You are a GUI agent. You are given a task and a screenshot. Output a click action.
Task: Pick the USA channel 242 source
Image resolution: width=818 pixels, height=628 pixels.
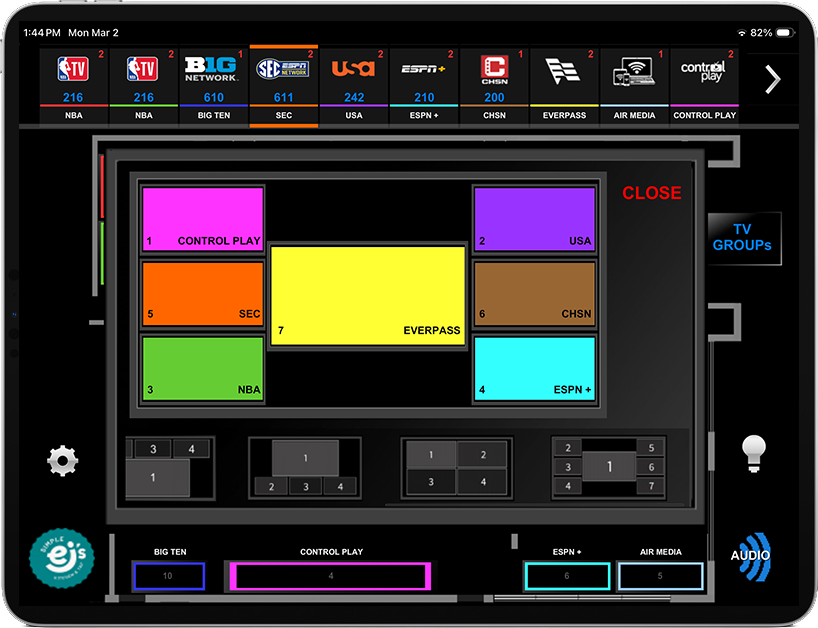354,86
